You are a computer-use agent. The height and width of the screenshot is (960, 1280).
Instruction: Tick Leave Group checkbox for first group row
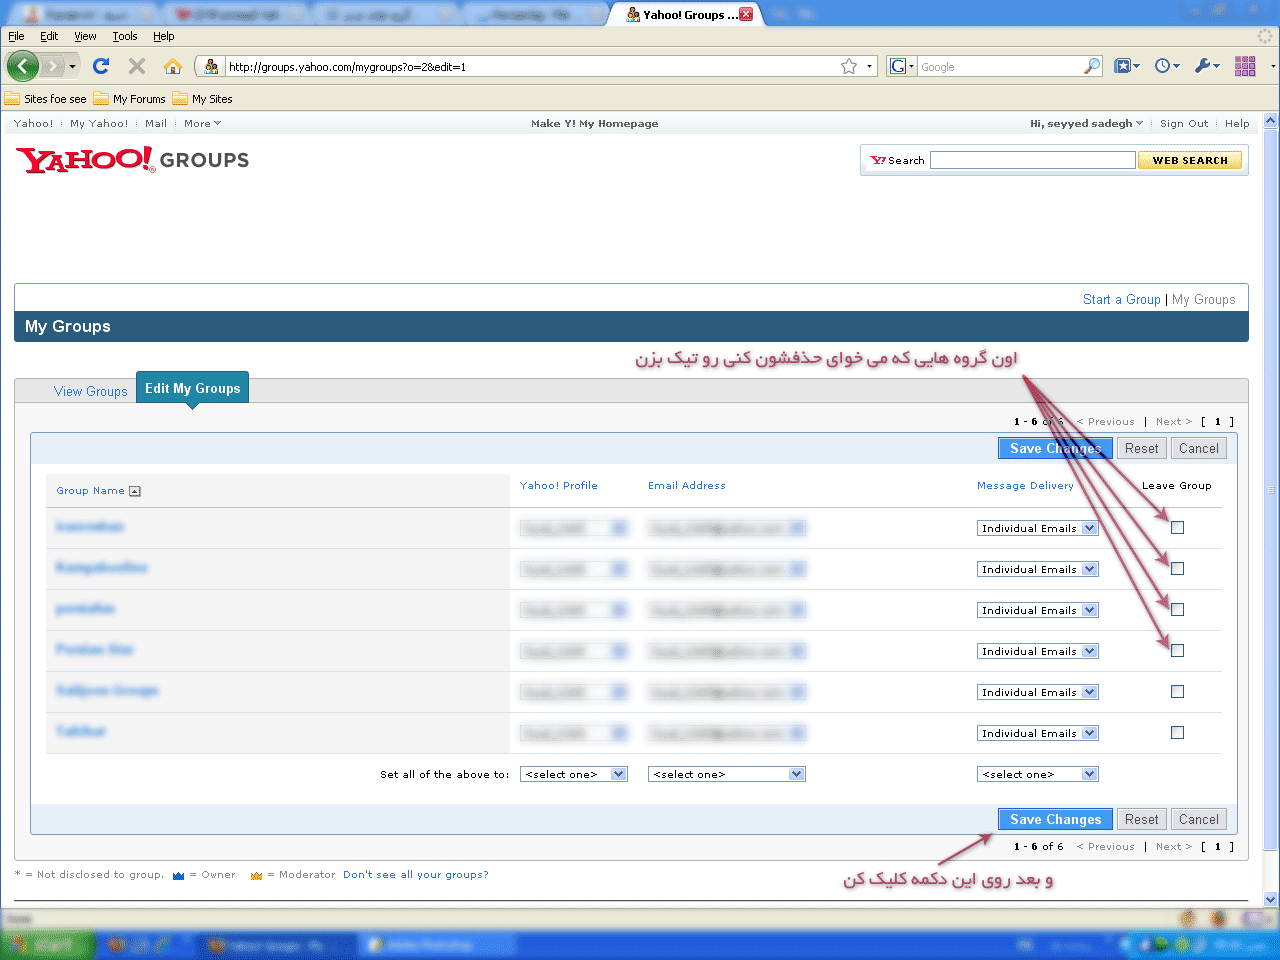pos(1177,528)
